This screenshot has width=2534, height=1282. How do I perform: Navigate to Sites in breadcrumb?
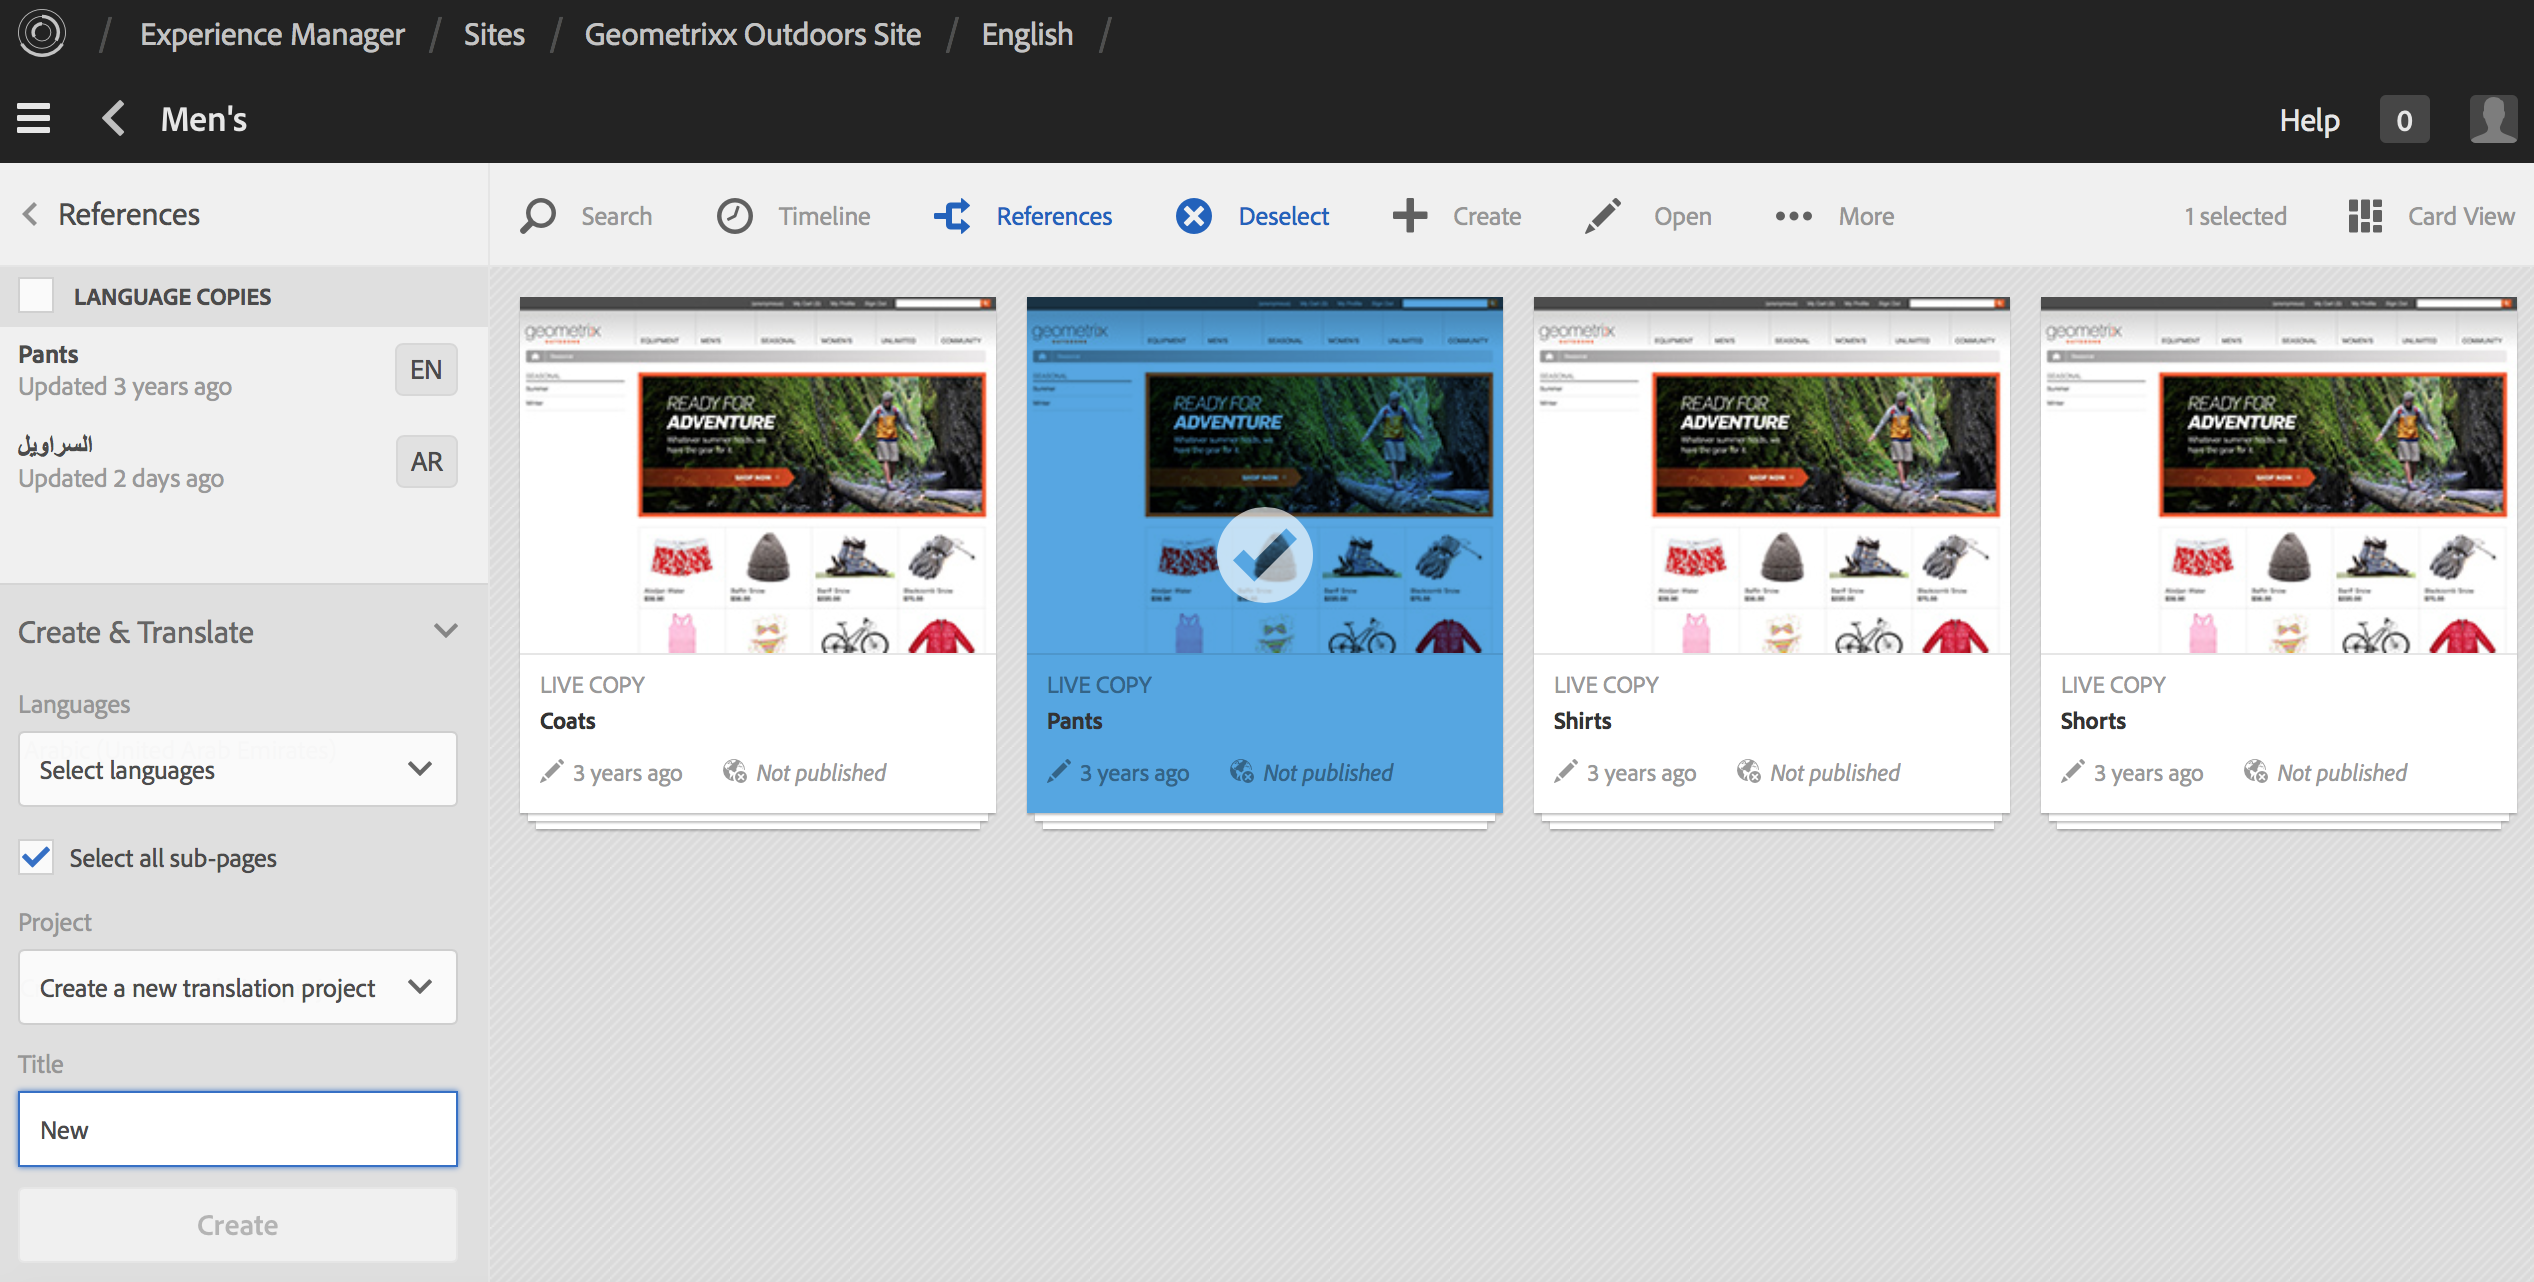tap(494, 35)
